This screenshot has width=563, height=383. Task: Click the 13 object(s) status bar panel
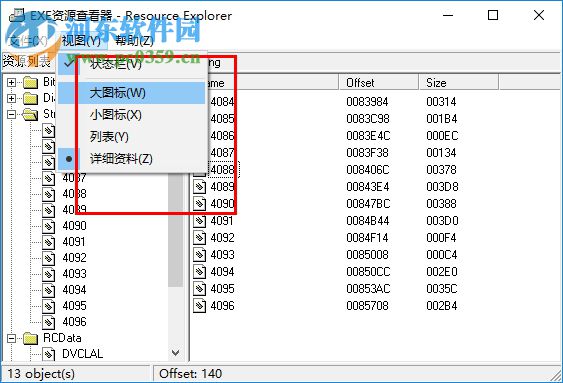[x=76, y=374]
